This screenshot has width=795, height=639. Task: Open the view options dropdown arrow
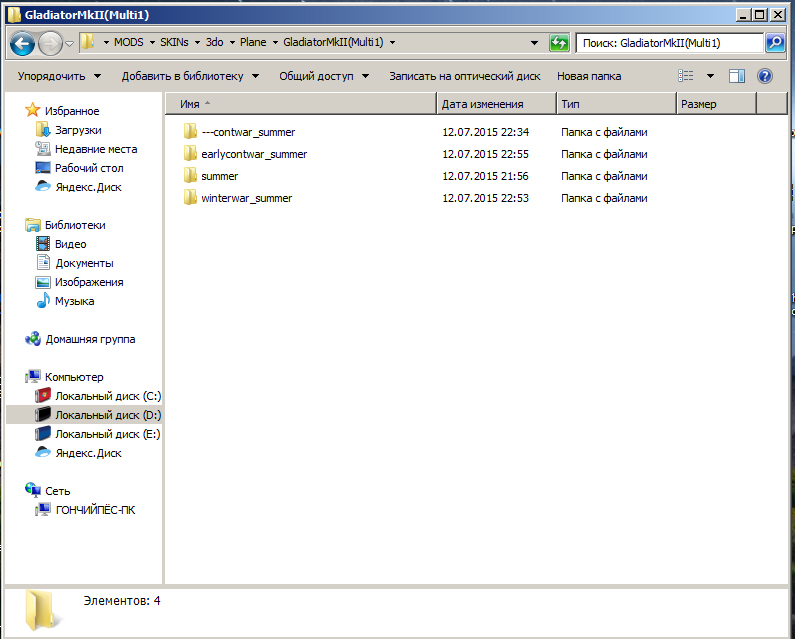[x=710, y=76]
